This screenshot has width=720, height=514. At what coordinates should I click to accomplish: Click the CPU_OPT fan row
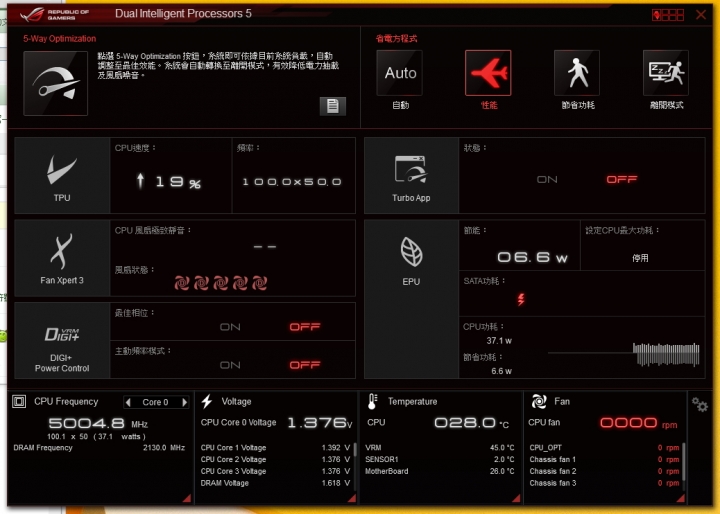pyautogui.click(x=604, y=448)
